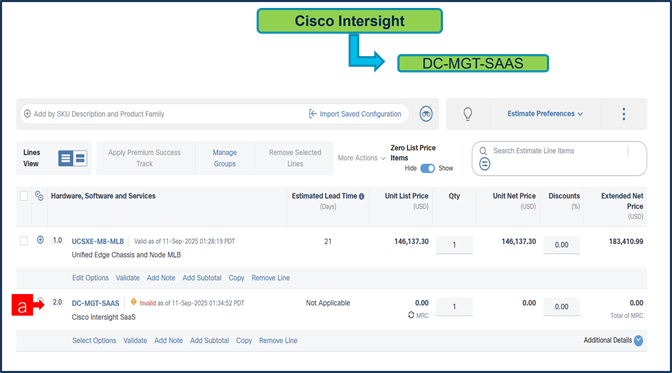Click Remove Line under UCSXE-M8-MLB
Image resolution: width=672 pixels, height=373 pixels.
pyautogui.click(x=270, y=278)
